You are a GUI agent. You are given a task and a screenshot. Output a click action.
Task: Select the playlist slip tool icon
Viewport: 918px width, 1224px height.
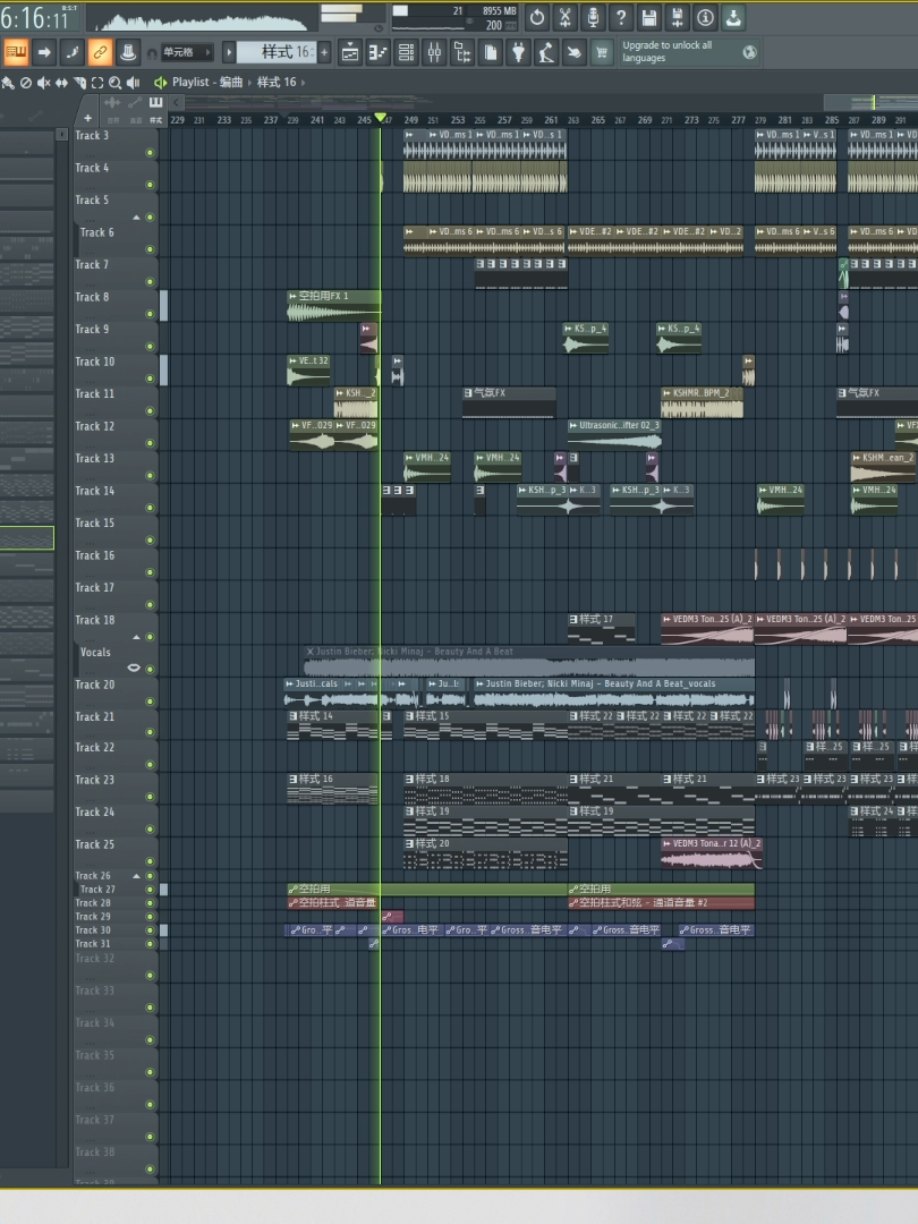click(x=61, y=83)
